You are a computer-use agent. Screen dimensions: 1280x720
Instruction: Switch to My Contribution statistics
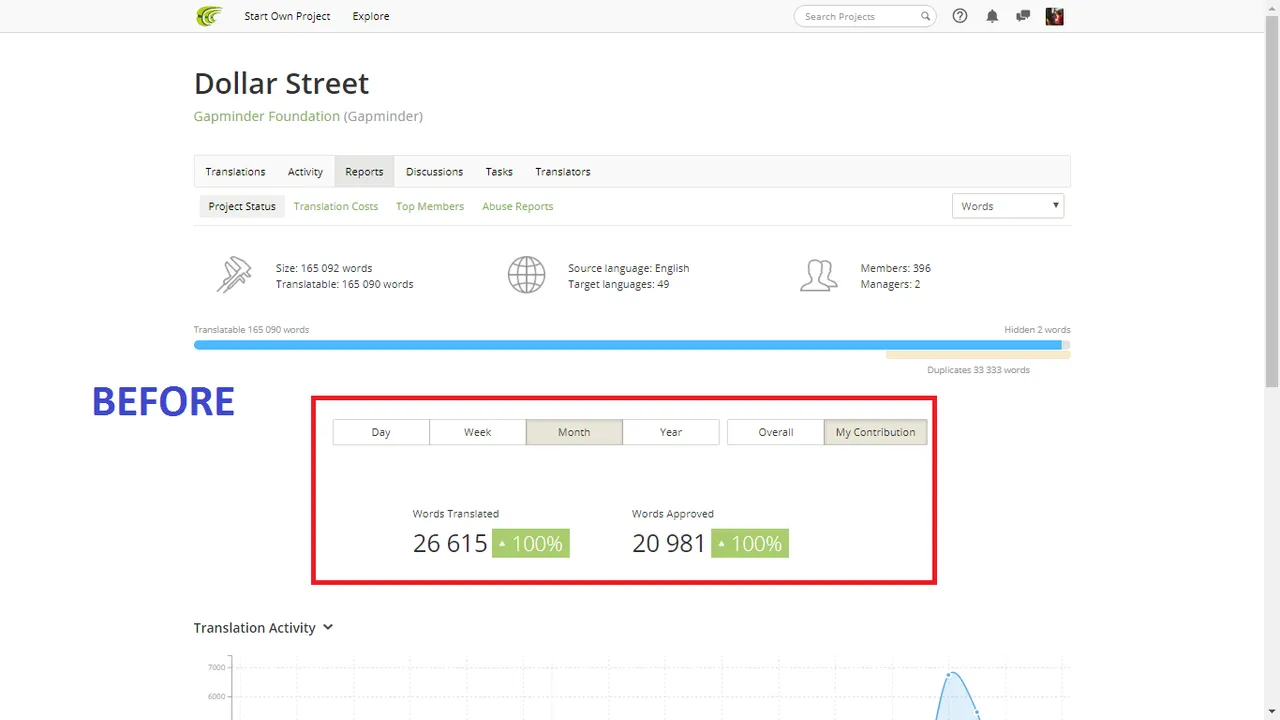coord(876,432)
